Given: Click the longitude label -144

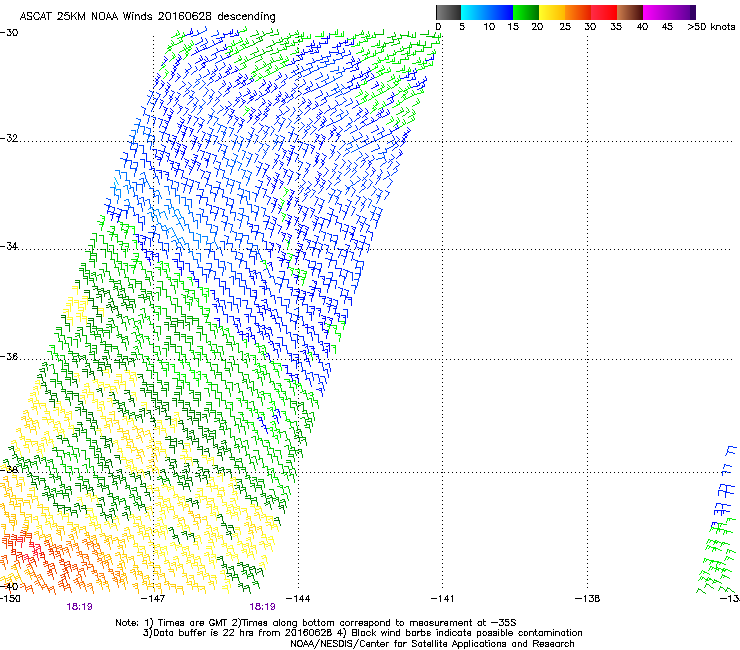Looking at the screenshot, I should [298, 599].
